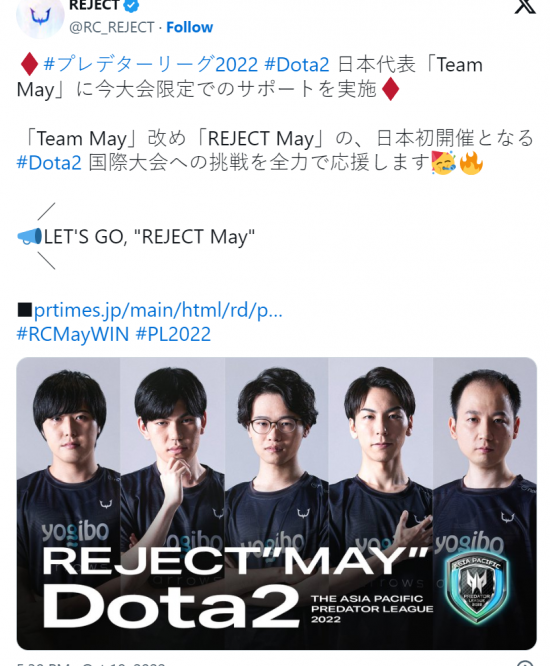Open the @RC_REJECT handle
550x666 pixels.
112,27
